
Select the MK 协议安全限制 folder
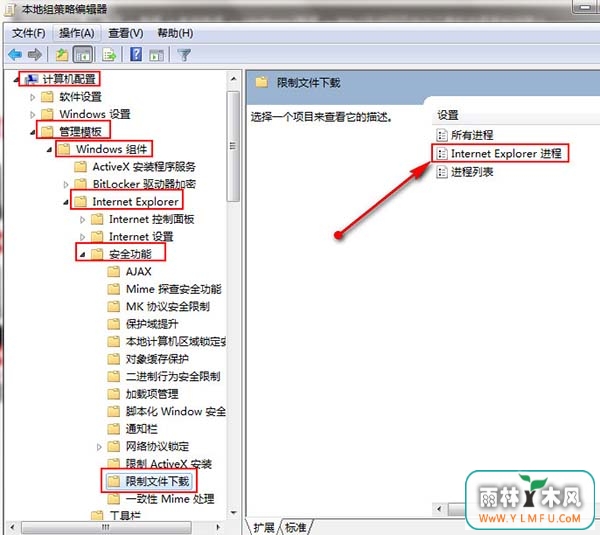158,307
